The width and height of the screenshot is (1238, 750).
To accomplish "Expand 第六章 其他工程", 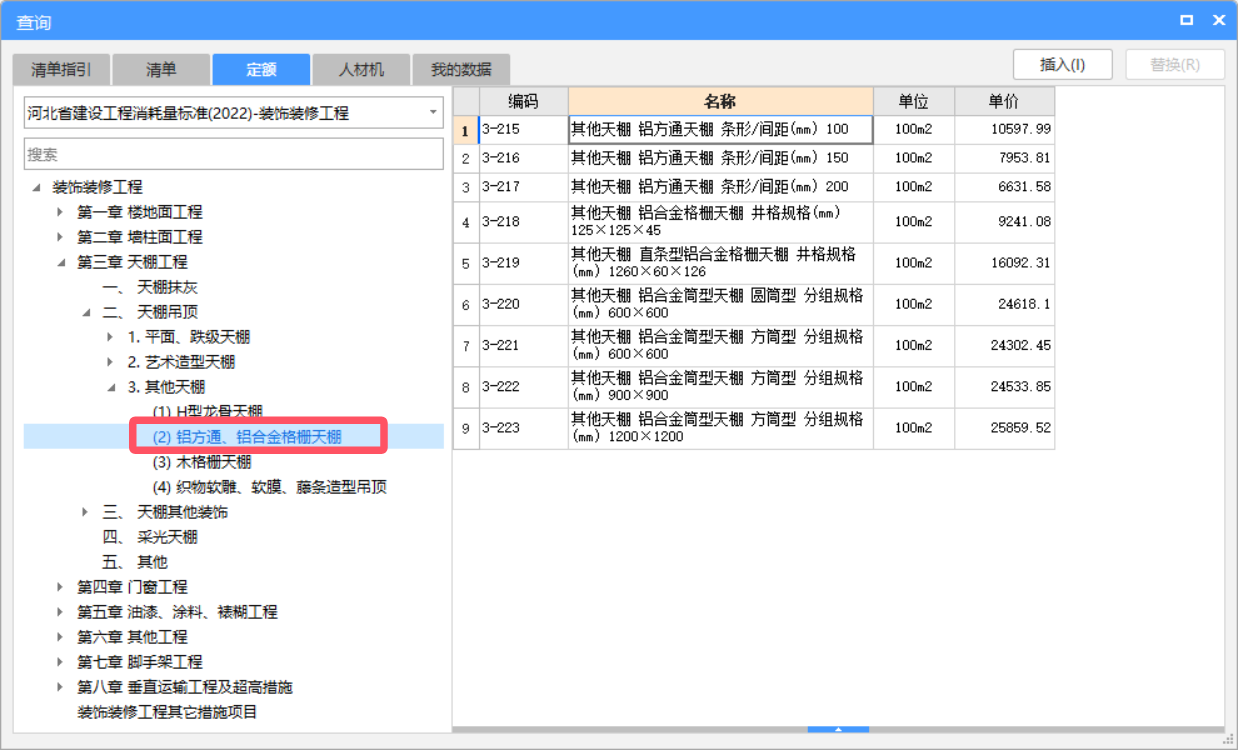I will [x=60, y=637].
